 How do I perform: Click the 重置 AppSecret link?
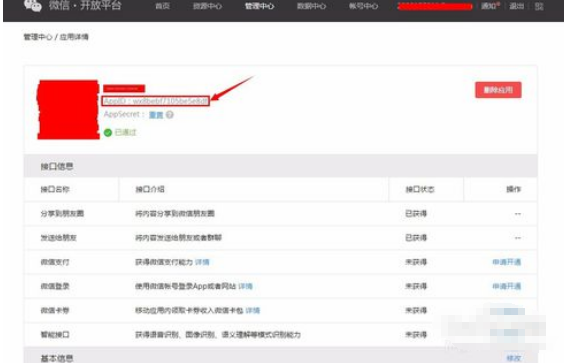pos(156,115)
